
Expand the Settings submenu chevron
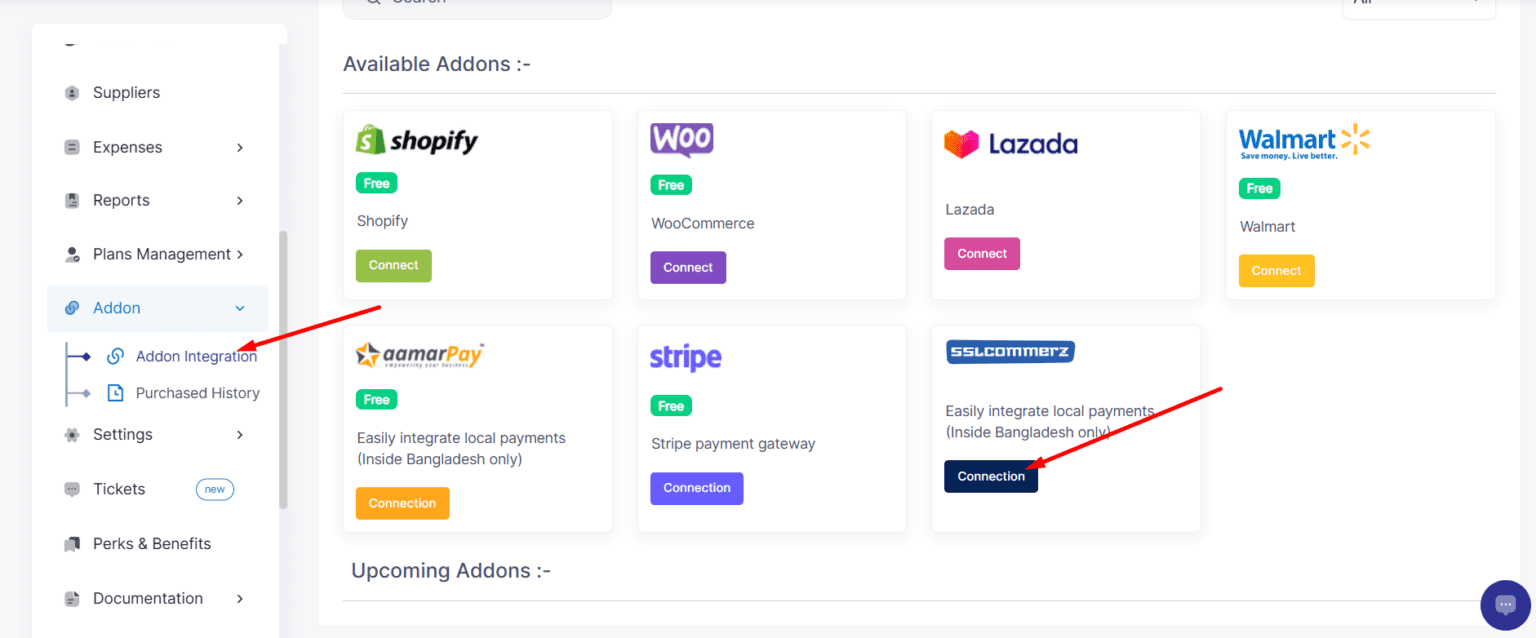click(240, 435)
